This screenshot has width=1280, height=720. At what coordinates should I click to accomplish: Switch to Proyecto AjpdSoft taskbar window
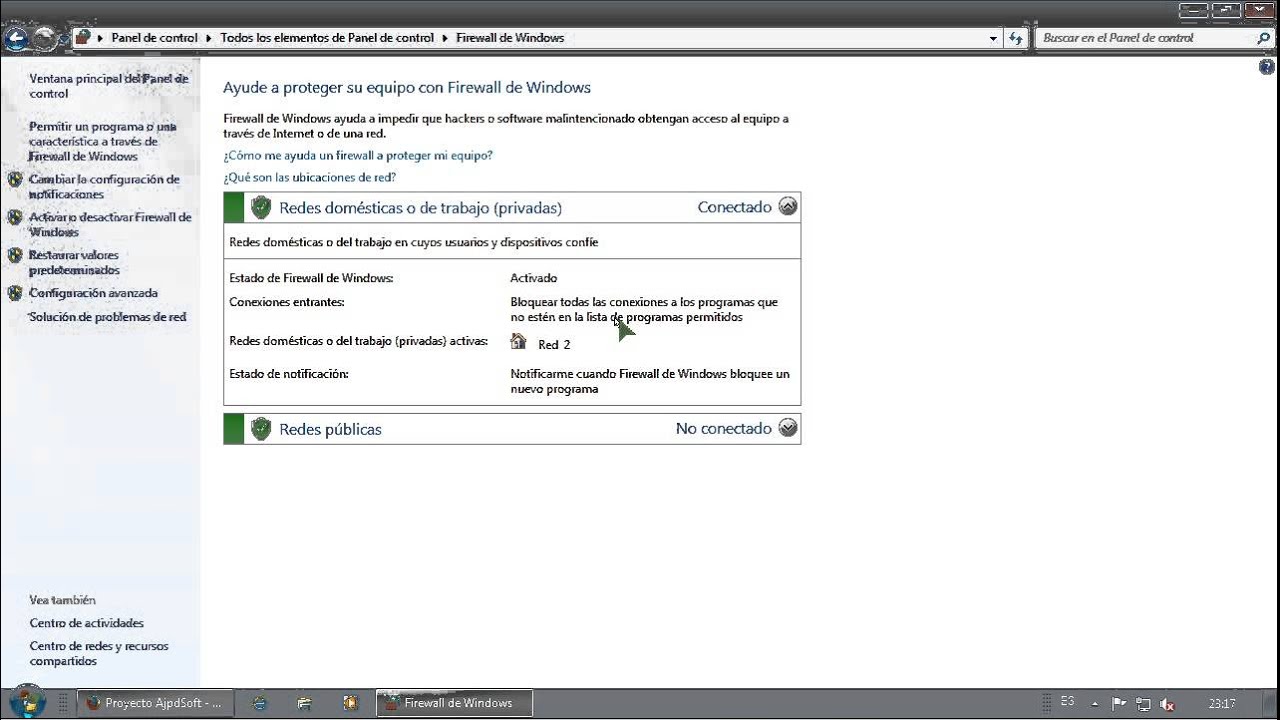coord(155,703)
